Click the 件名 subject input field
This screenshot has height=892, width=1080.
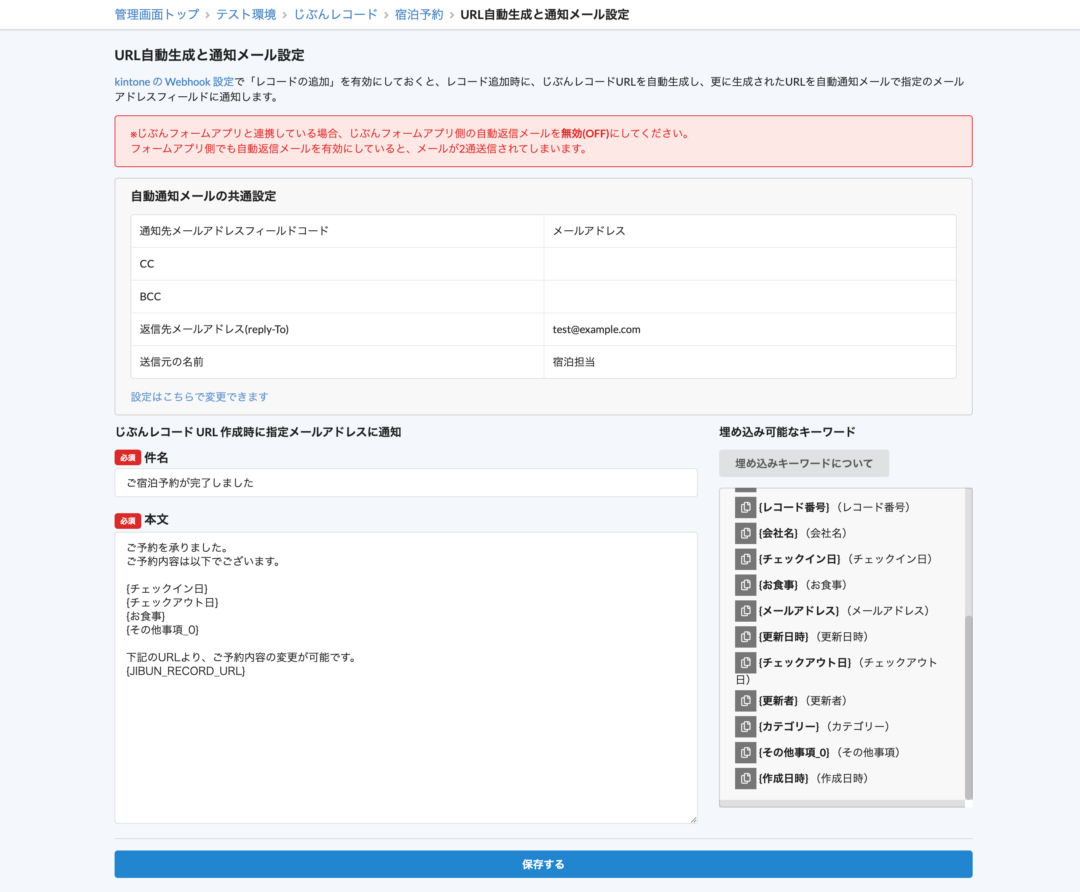click(405, 482)
